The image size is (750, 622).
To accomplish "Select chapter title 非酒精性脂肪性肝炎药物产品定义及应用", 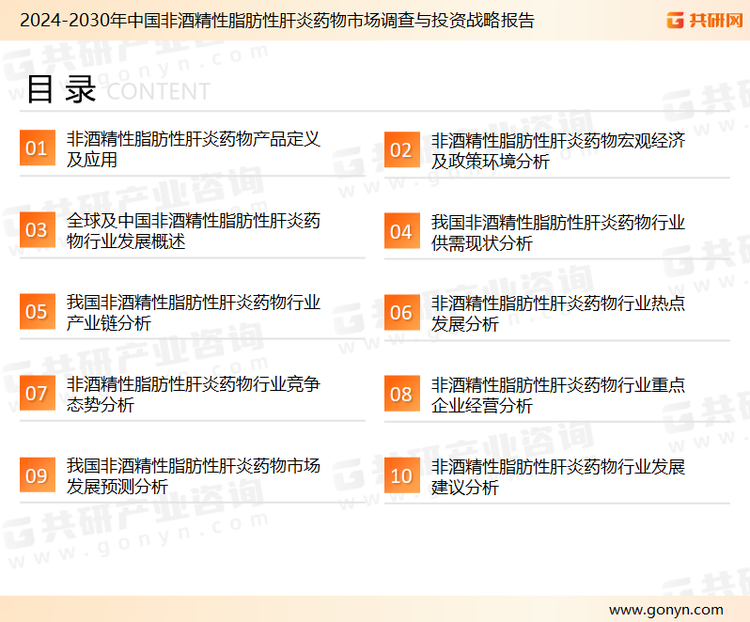I will [193, 149].
